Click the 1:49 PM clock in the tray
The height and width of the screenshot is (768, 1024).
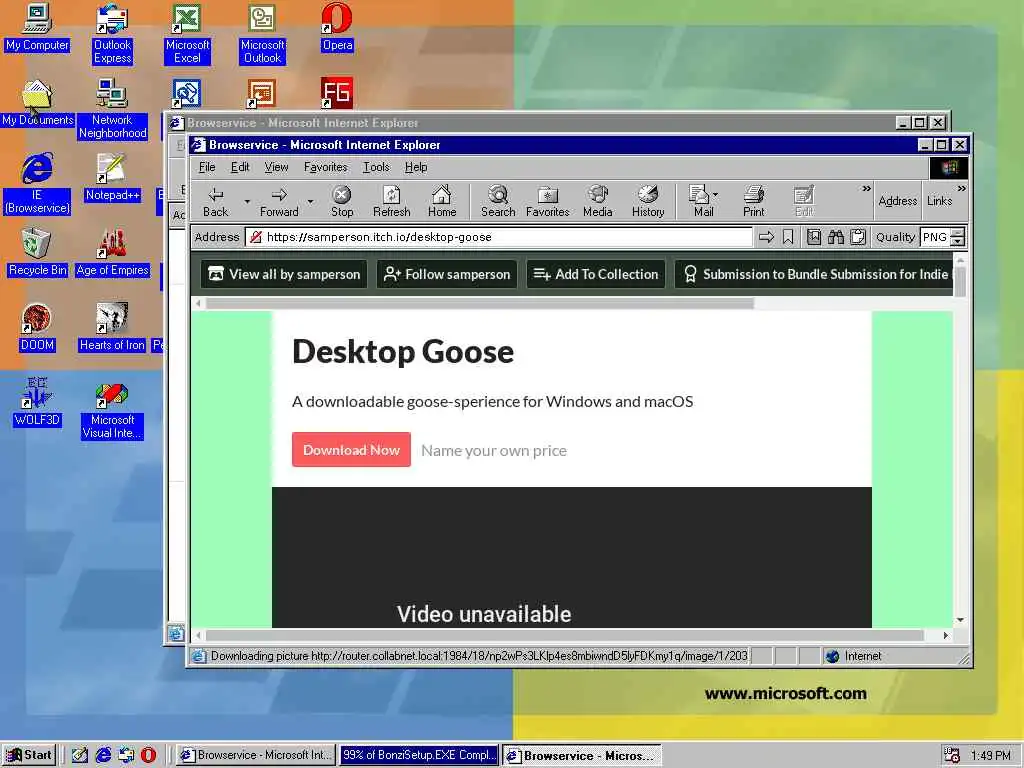991,756
